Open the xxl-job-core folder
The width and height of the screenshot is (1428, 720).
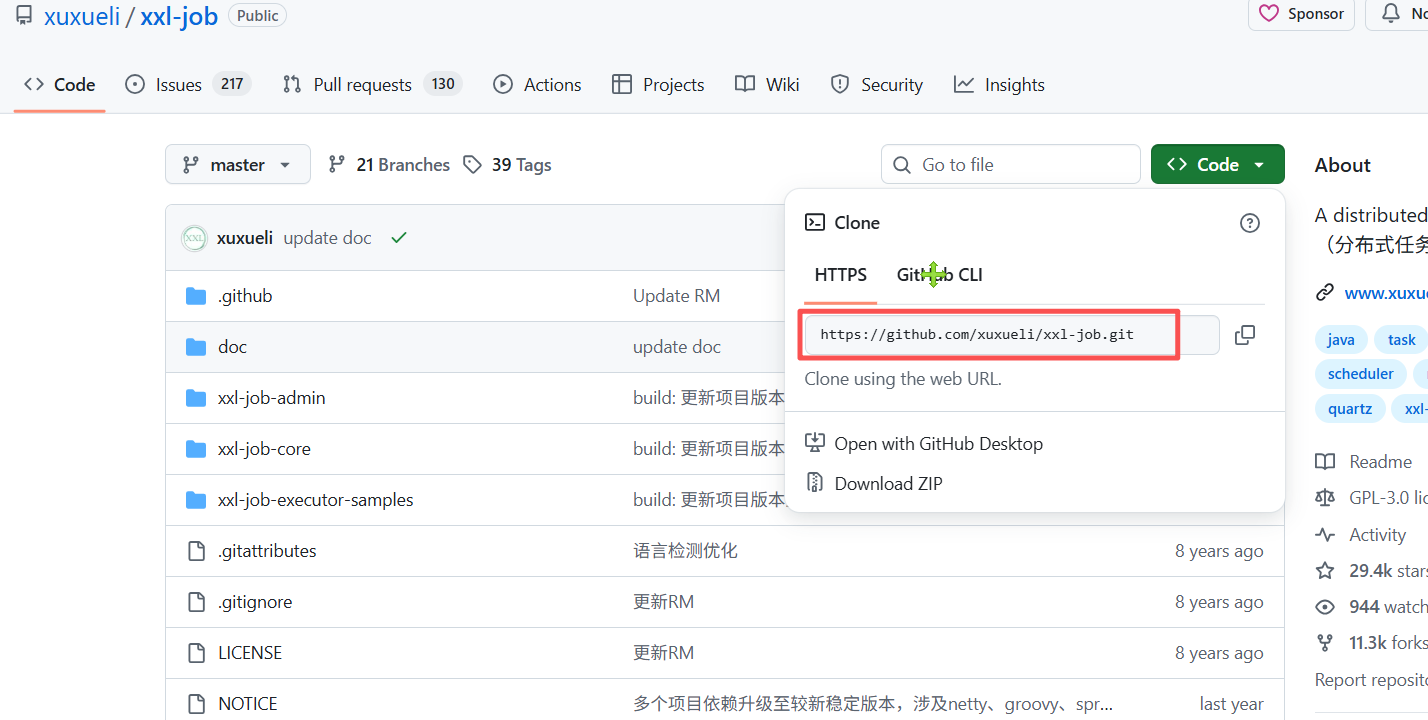(264, 449)
